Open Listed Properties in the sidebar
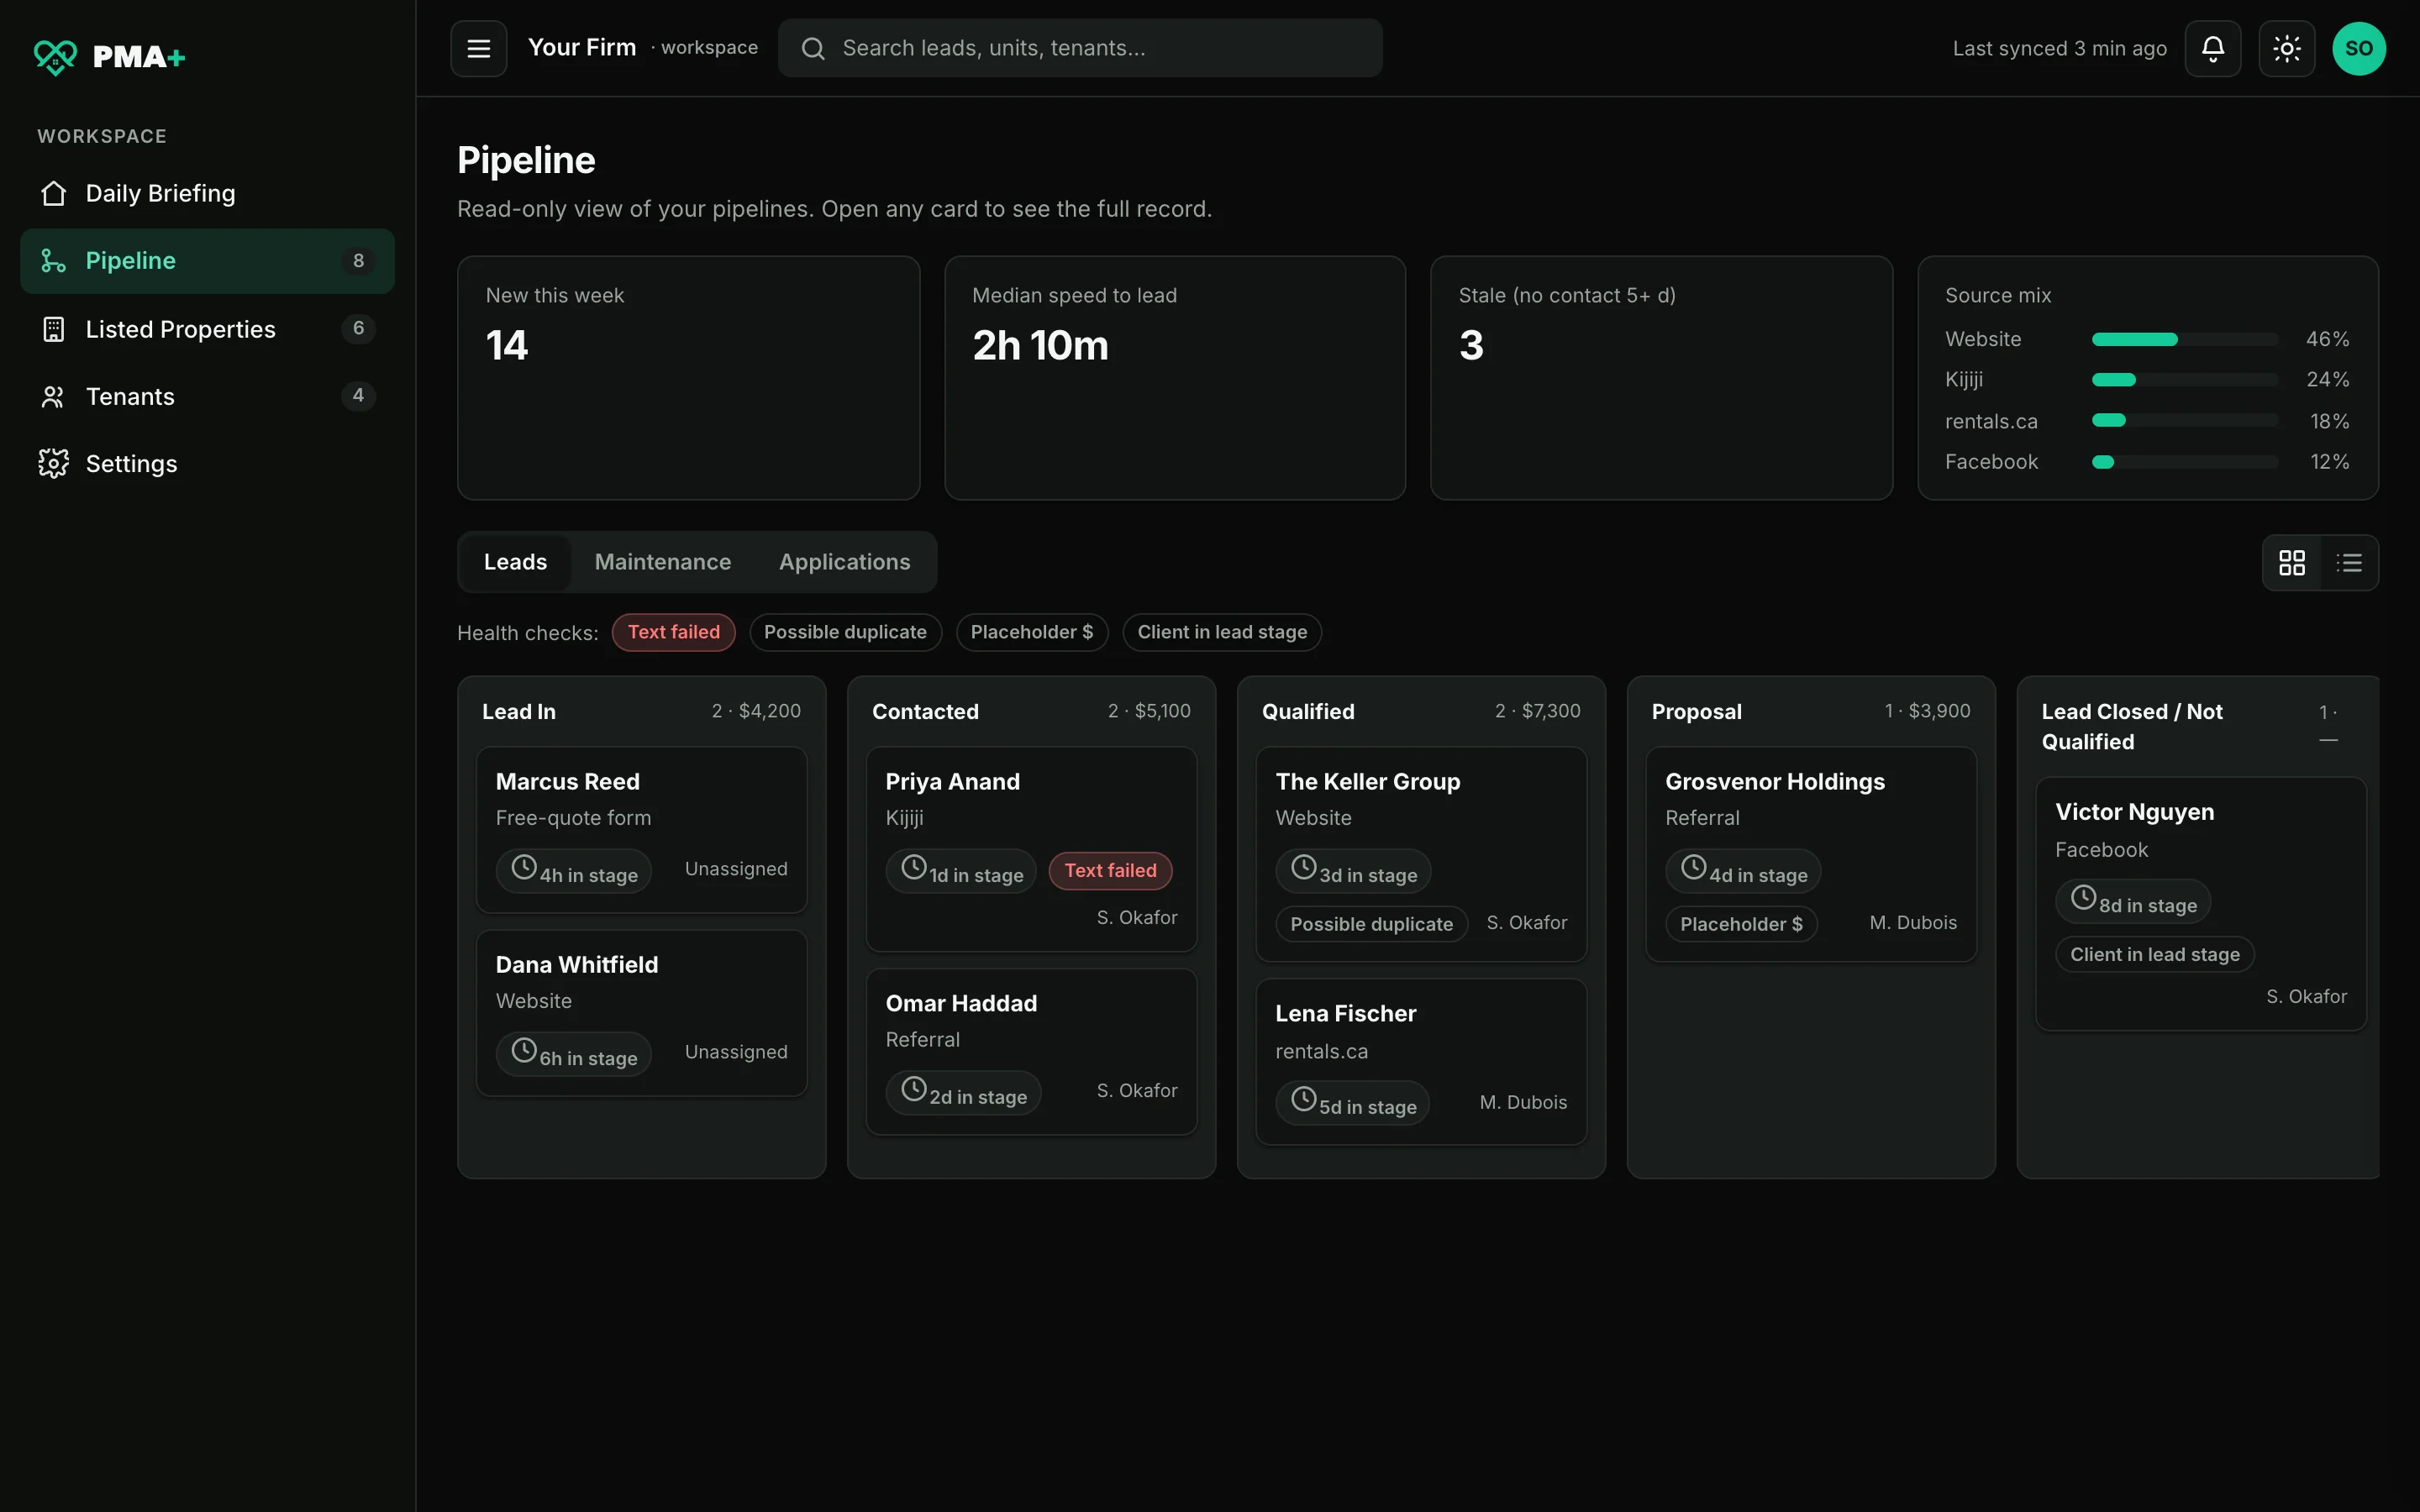Image resolution: width=2420 pixels, height=1512 pixels. click(x=207, y=329)
